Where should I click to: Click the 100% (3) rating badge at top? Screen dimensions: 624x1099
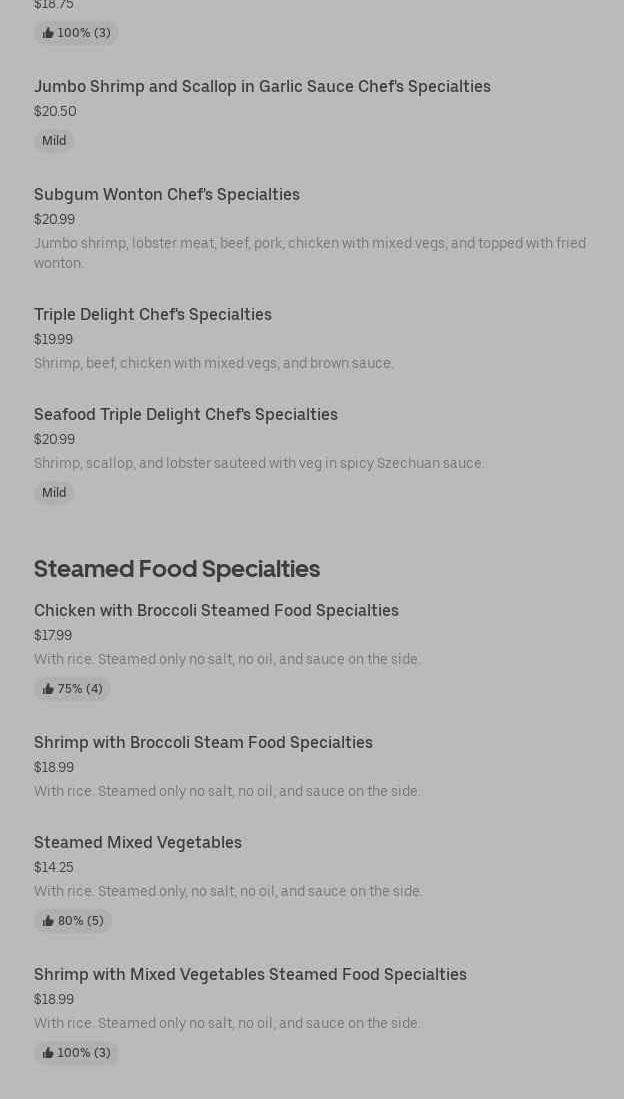point(76,33)
